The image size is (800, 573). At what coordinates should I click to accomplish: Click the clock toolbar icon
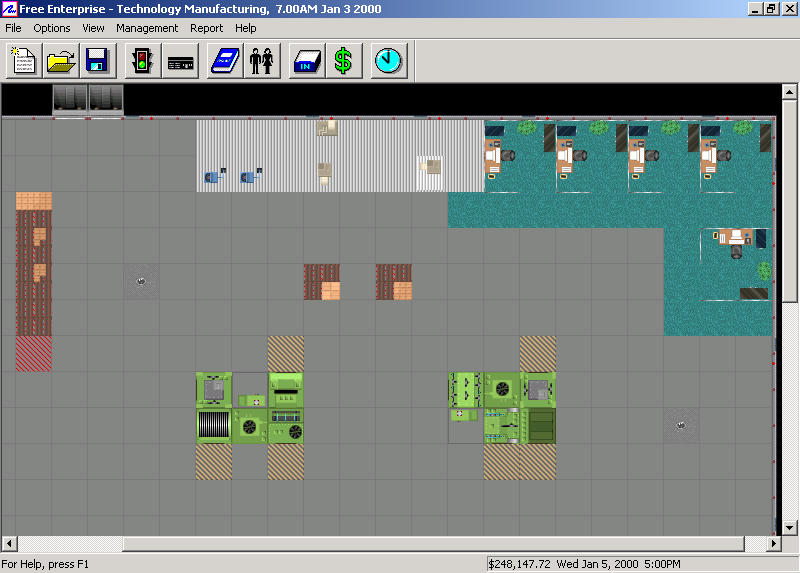tap(389, 61)
